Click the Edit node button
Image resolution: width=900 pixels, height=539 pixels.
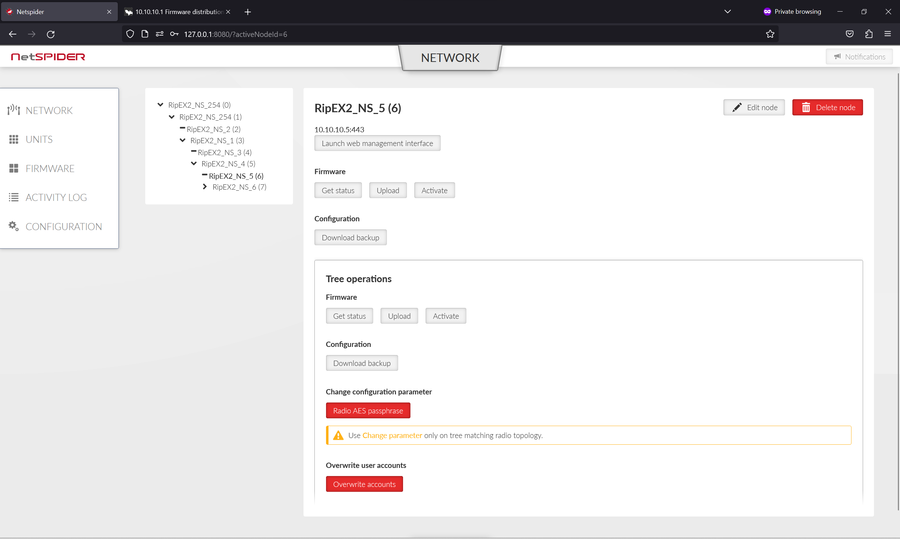[x=754, y=107]
